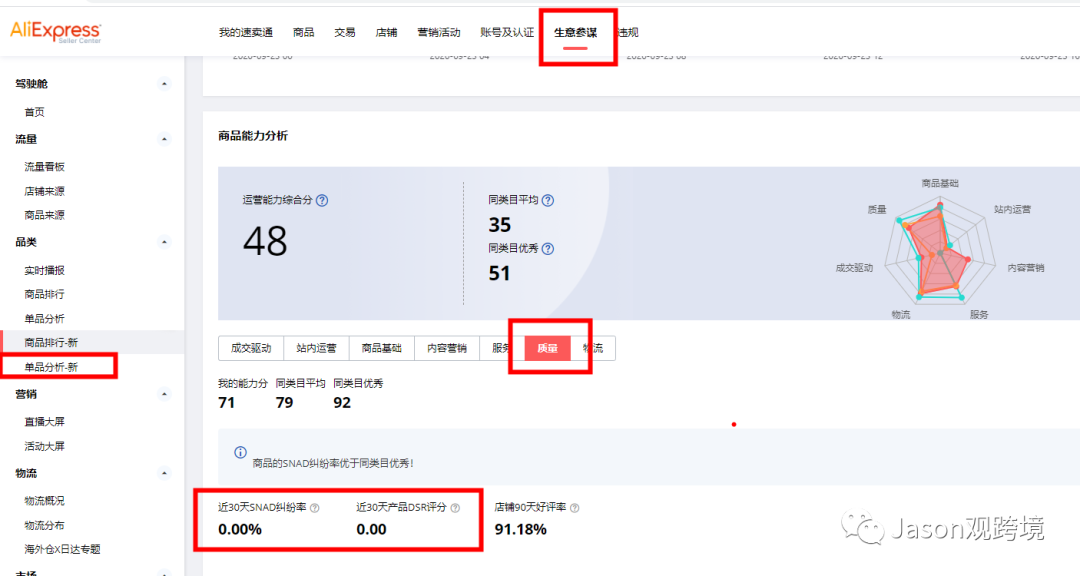Click info icon in SNAD notice banner
Image resolution: width=1080 pixels, height=576 pixels.
(x=240, y=453)
